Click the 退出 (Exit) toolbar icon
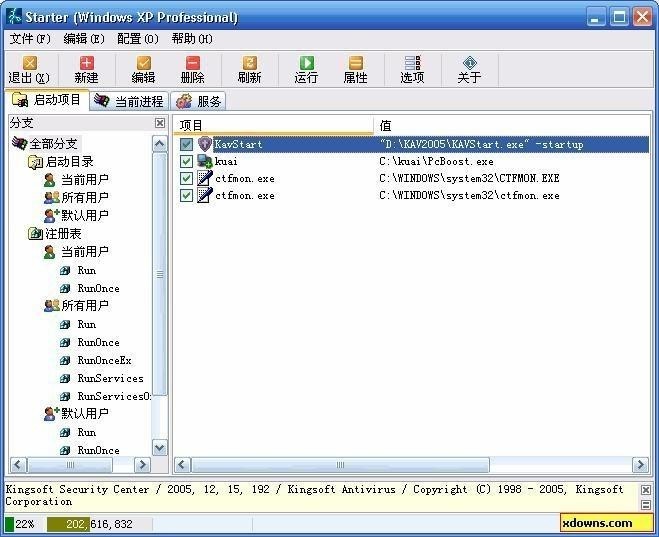The image size is (659, 537). point(28,68)
